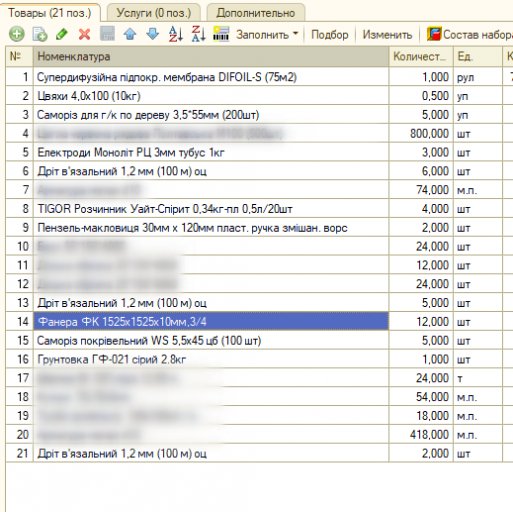Delete the row with the red cross icon
The image size is (513, 512).
click(x=84, y=34)
